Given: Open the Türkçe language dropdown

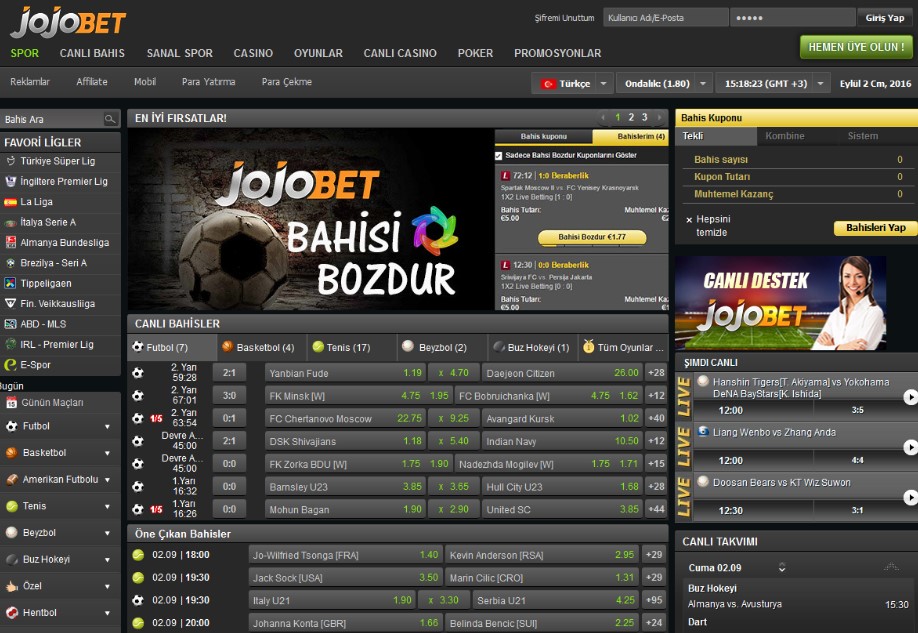Looking at the screenshot, I should (x=604, y=84).
